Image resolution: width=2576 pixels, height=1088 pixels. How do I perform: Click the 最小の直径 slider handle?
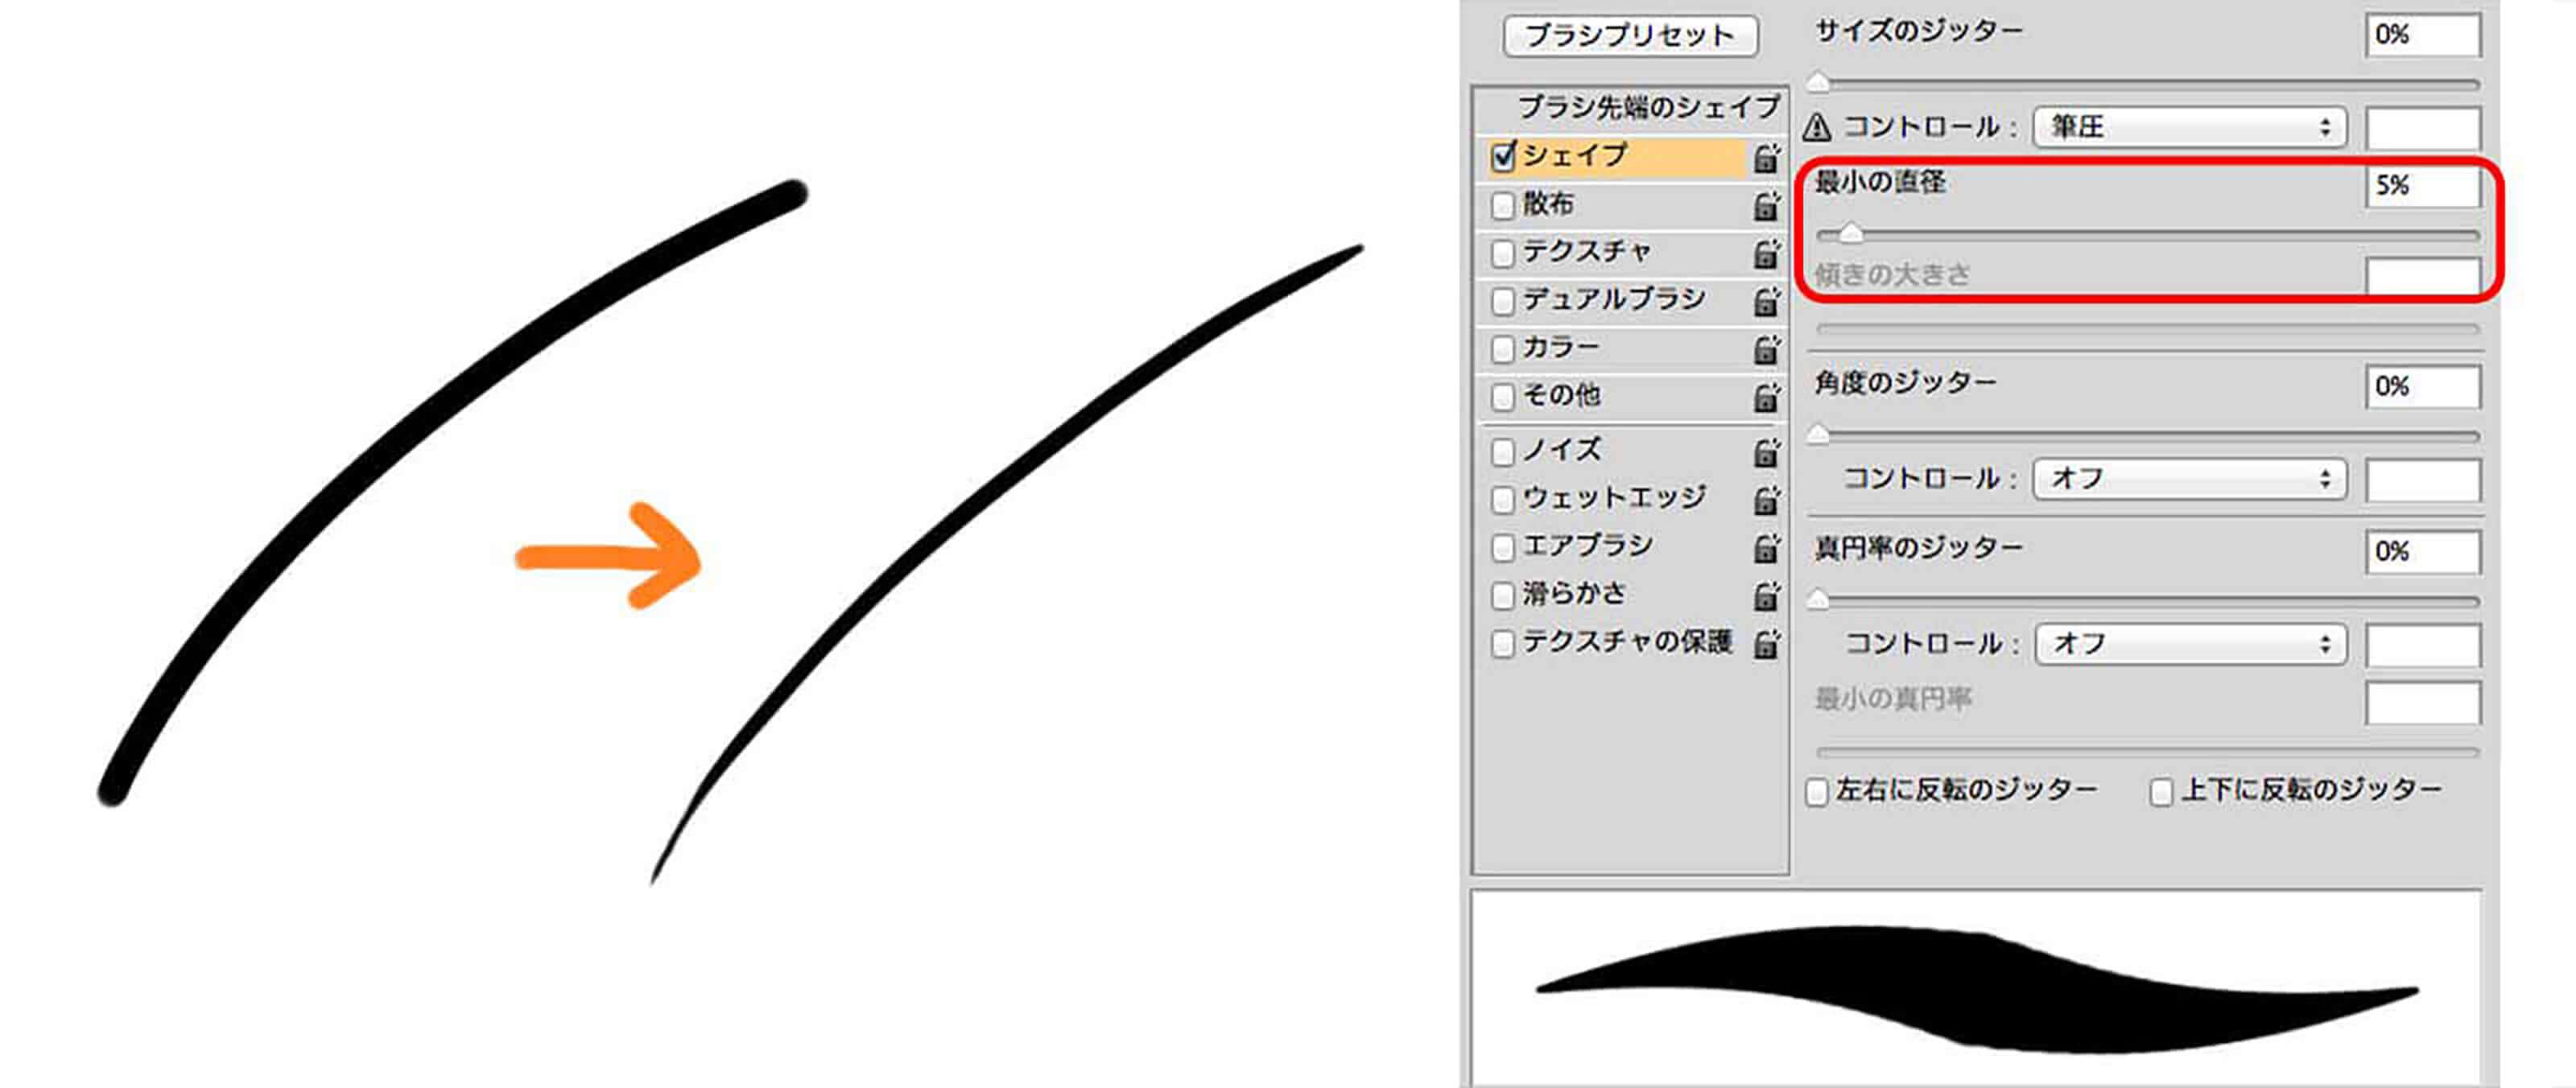click(1851, 234)
